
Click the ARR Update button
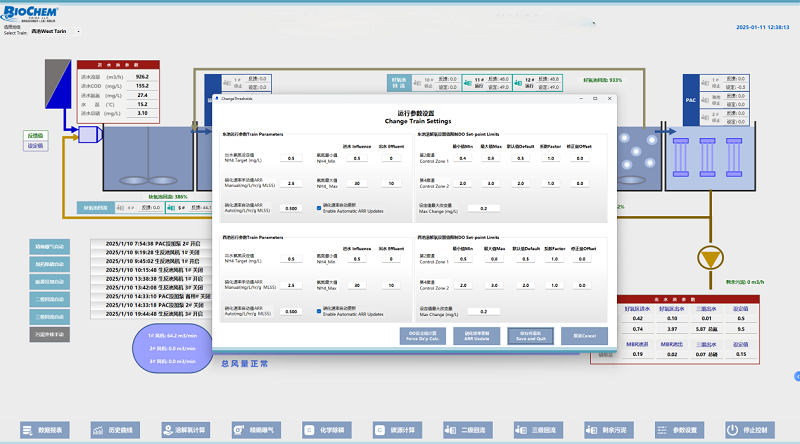pyautogui.click(x=477, y=336)
